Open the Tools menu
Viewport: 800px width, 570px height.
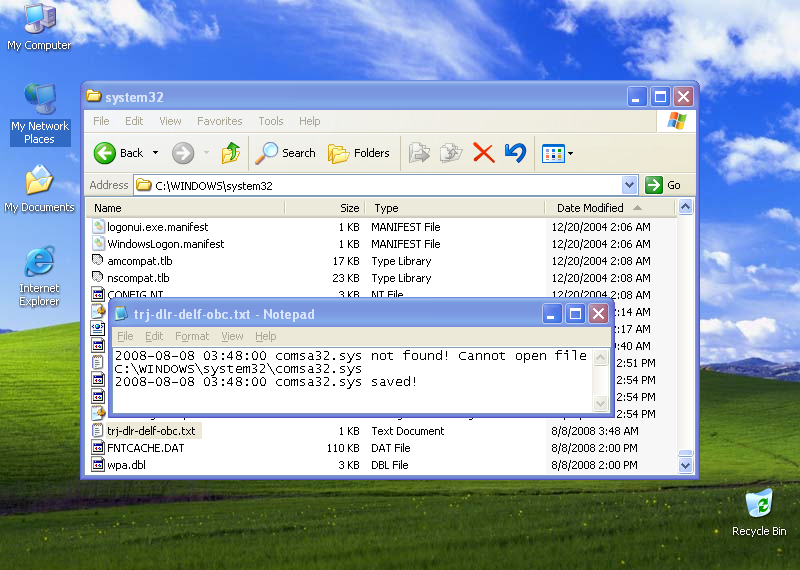pyautogui.click(x=270, y=121)
